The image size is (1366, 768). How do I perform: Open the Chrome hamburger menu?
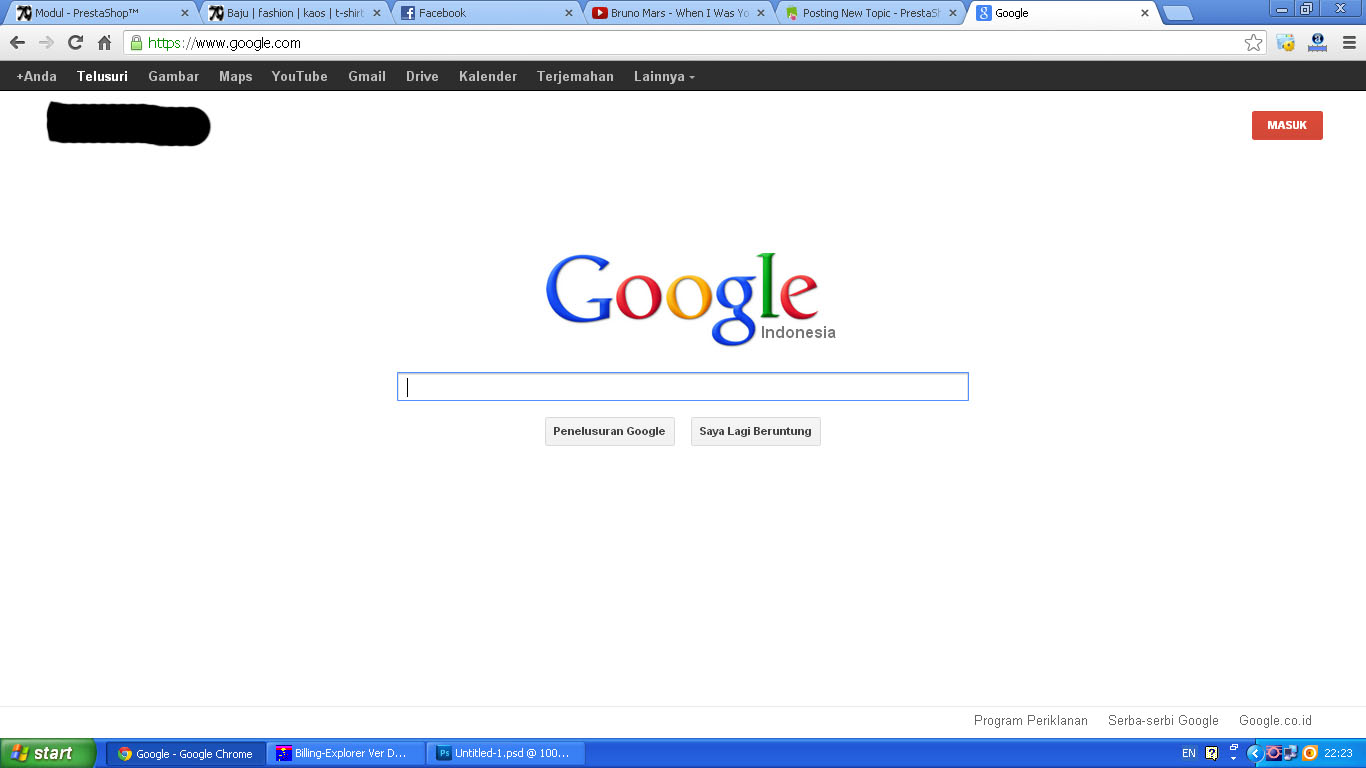[x=1349, y=43]
